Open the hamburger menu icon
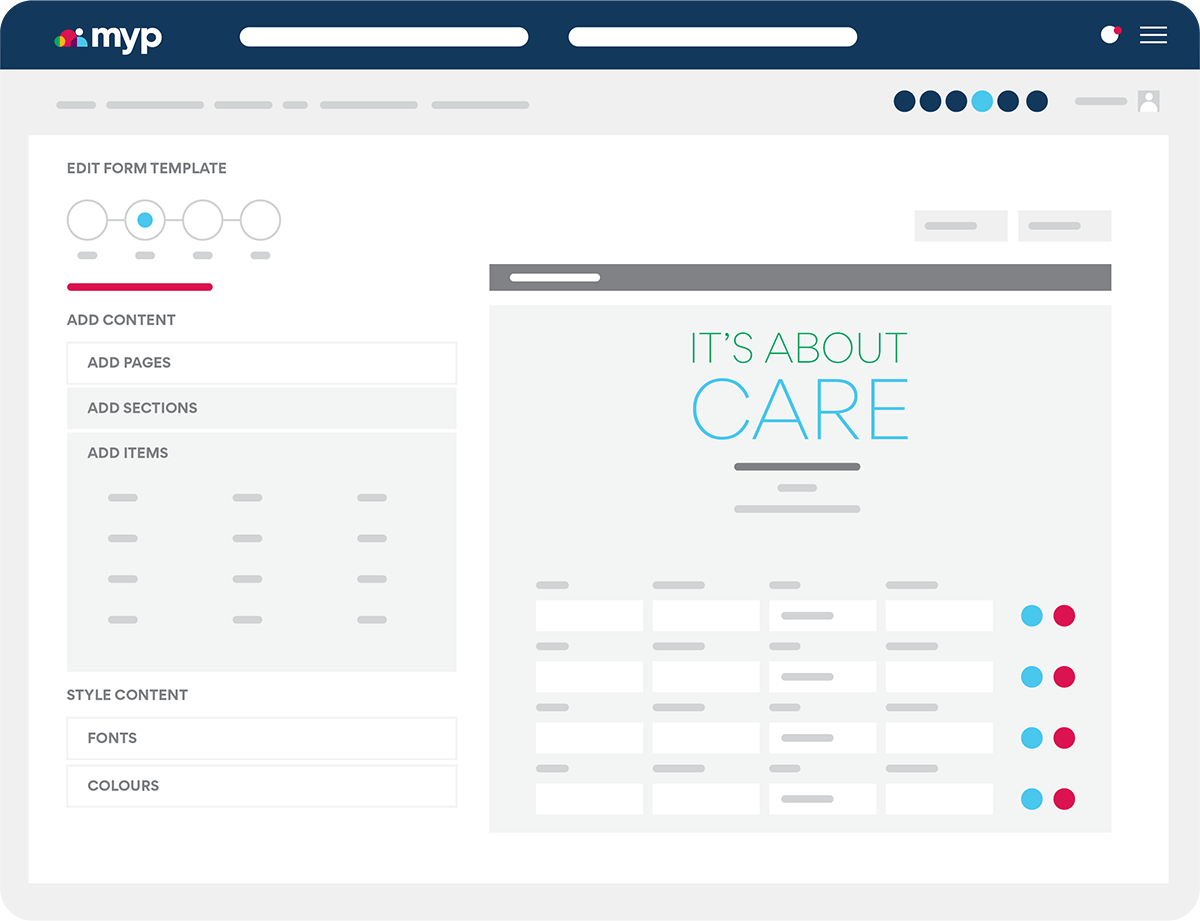Viewport: 1200px width, 921px height. coord(1153,35)
